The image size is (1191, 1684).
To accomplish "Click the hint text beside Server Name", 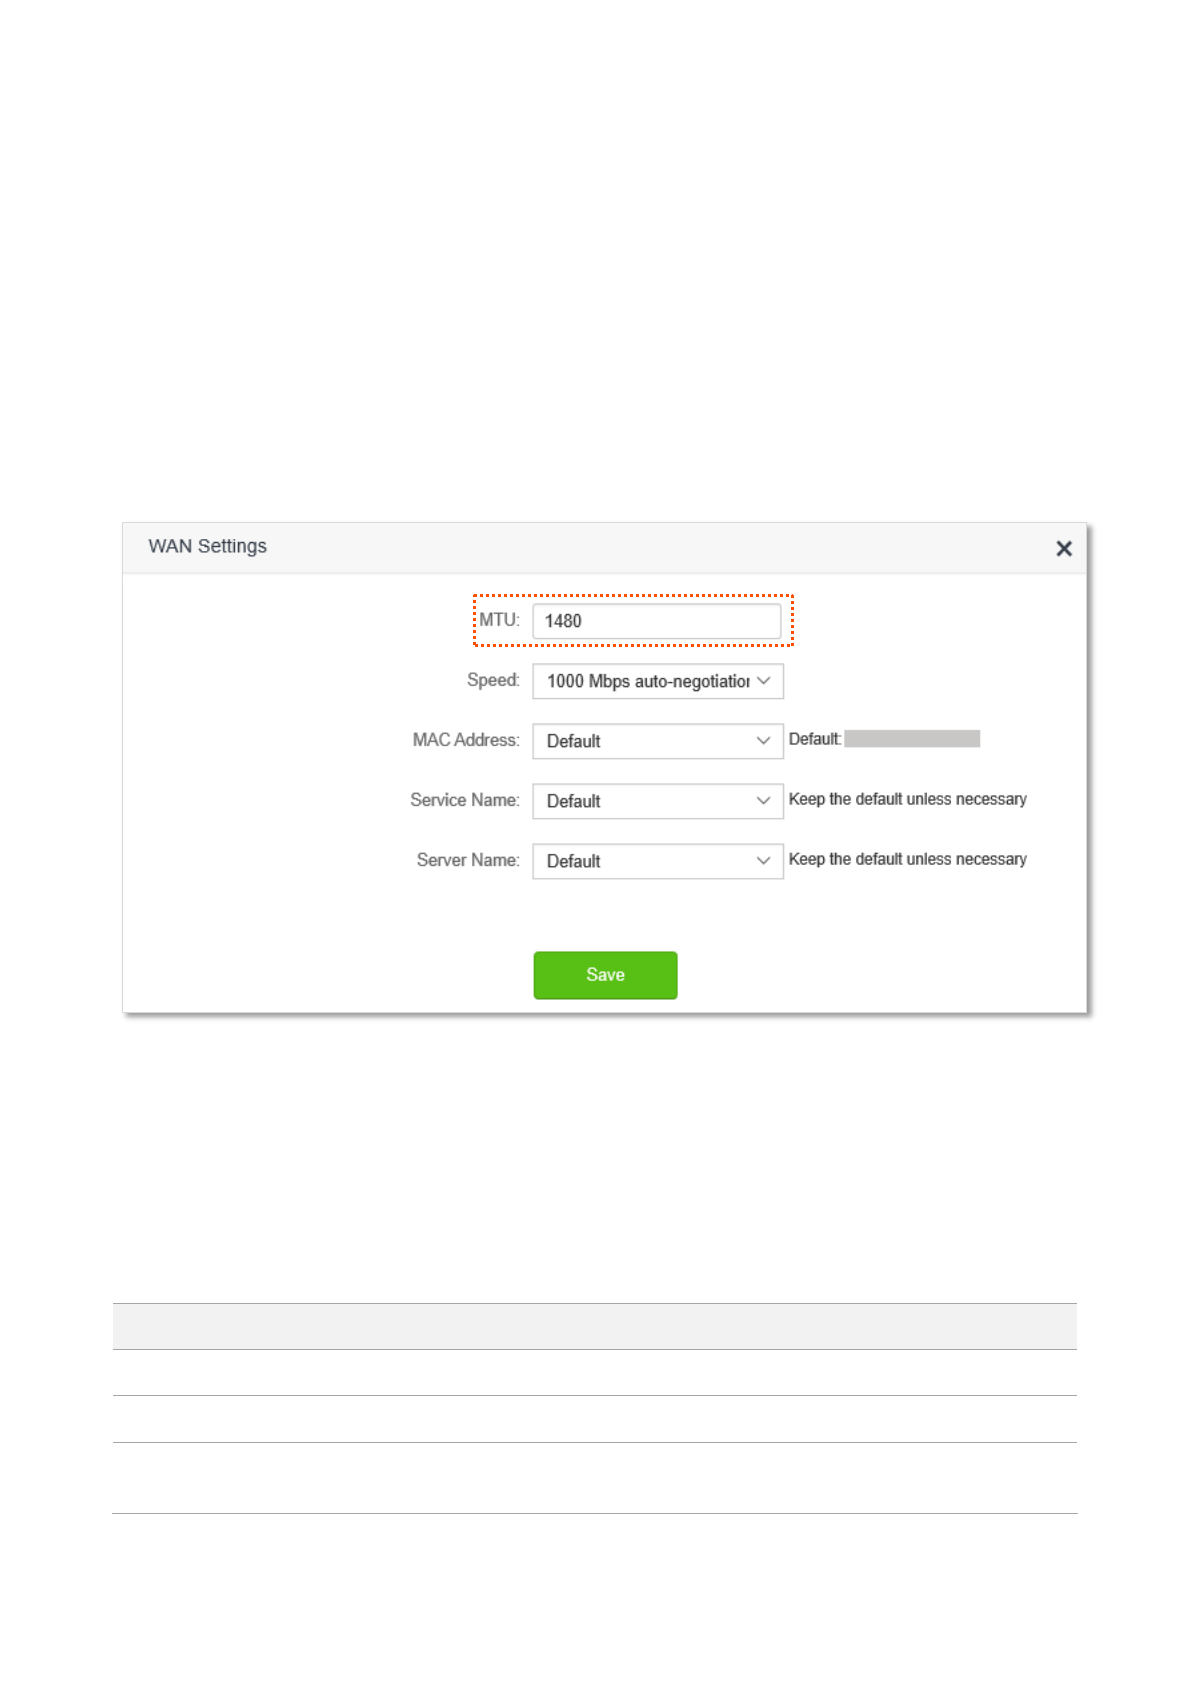I will (907, 859).
